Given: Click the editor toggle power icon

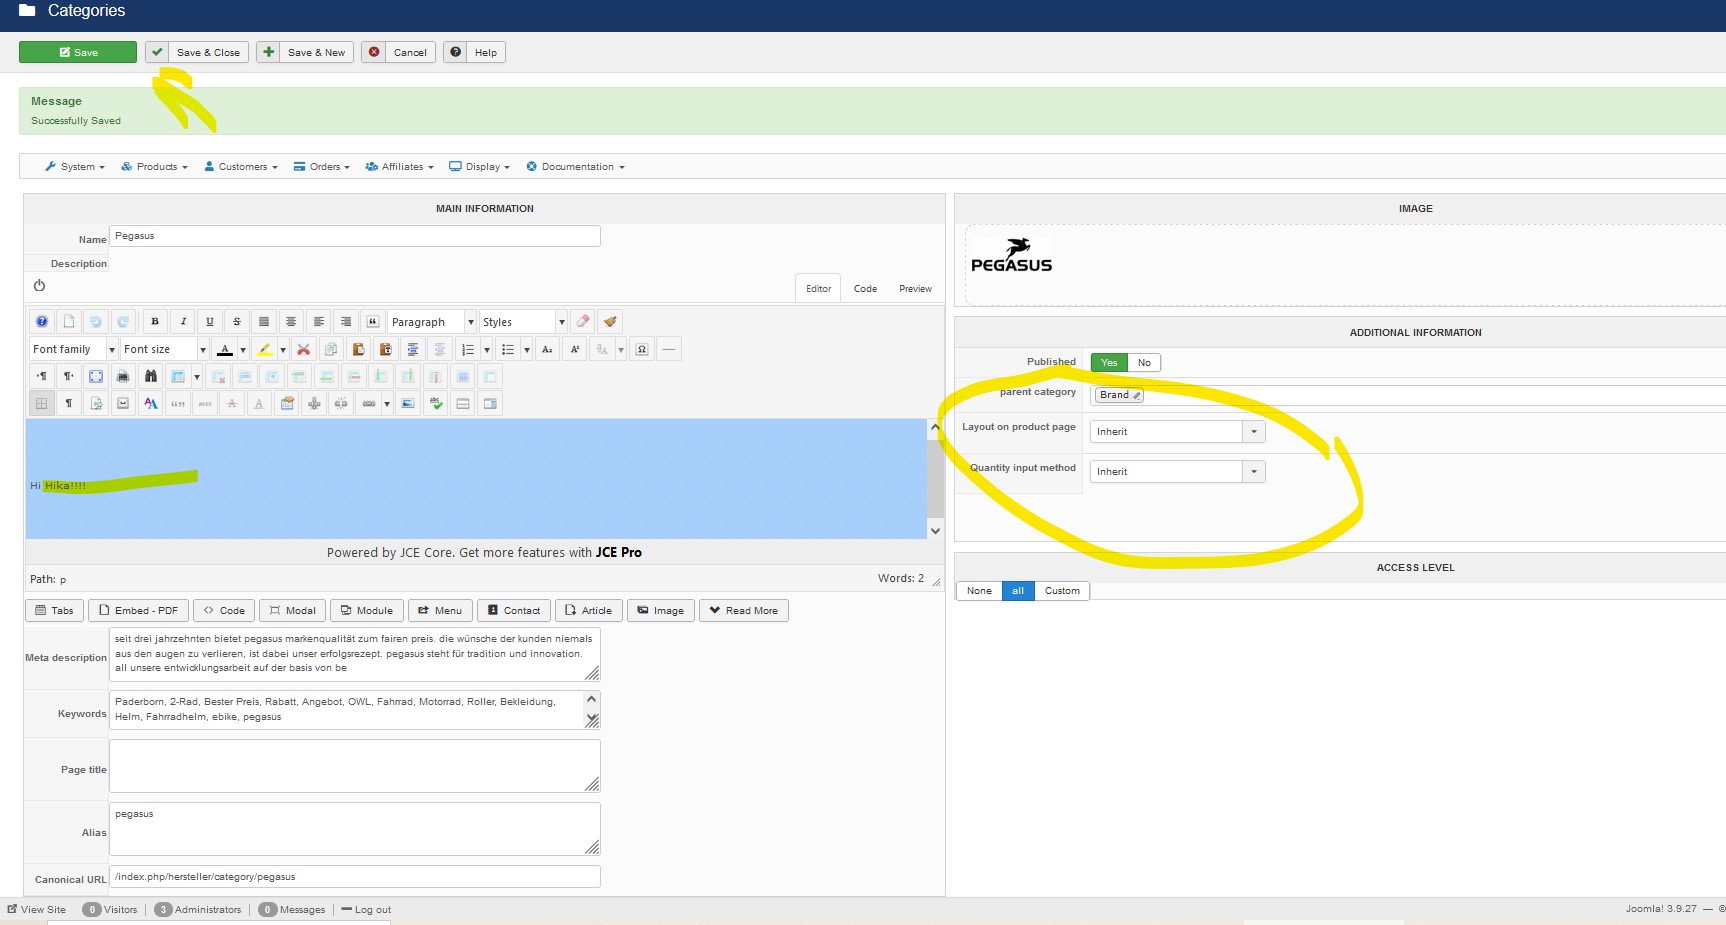Looking at the screenshot, I should coord(39,286).
